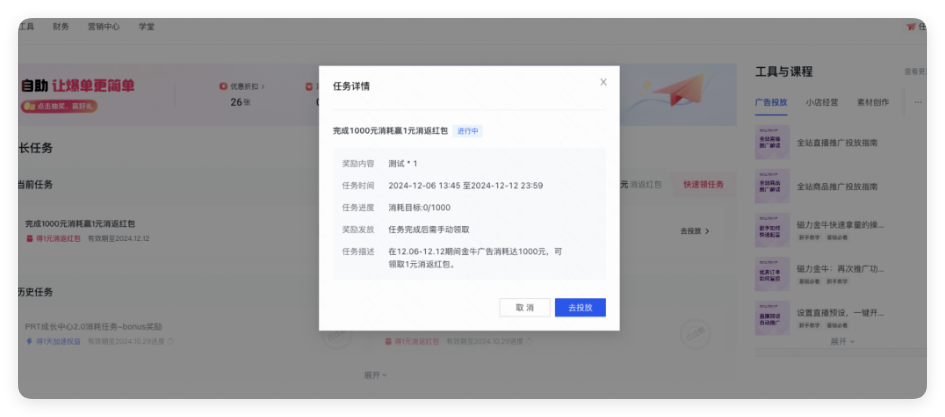The width and height of the screenshot is (945, 417).
Task: Click the 任务完成后需手动领取 text
Action: [x=429, y=230]
